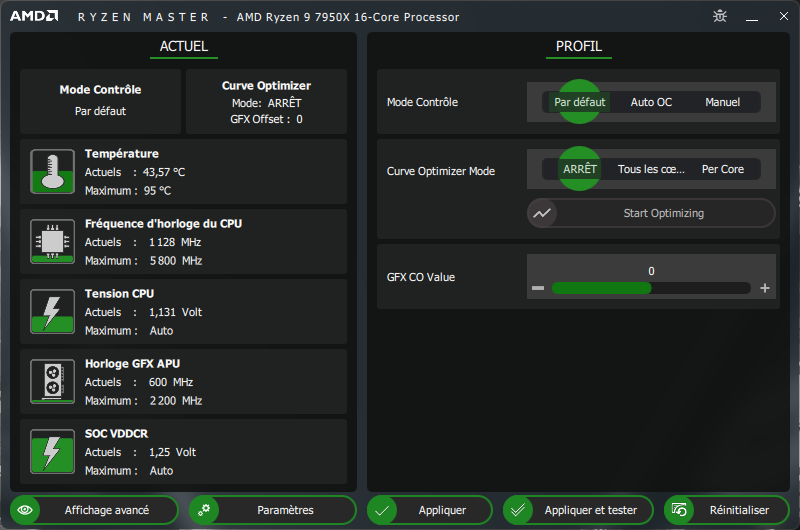Minimize the Ryzen Master window

point(752,17)
